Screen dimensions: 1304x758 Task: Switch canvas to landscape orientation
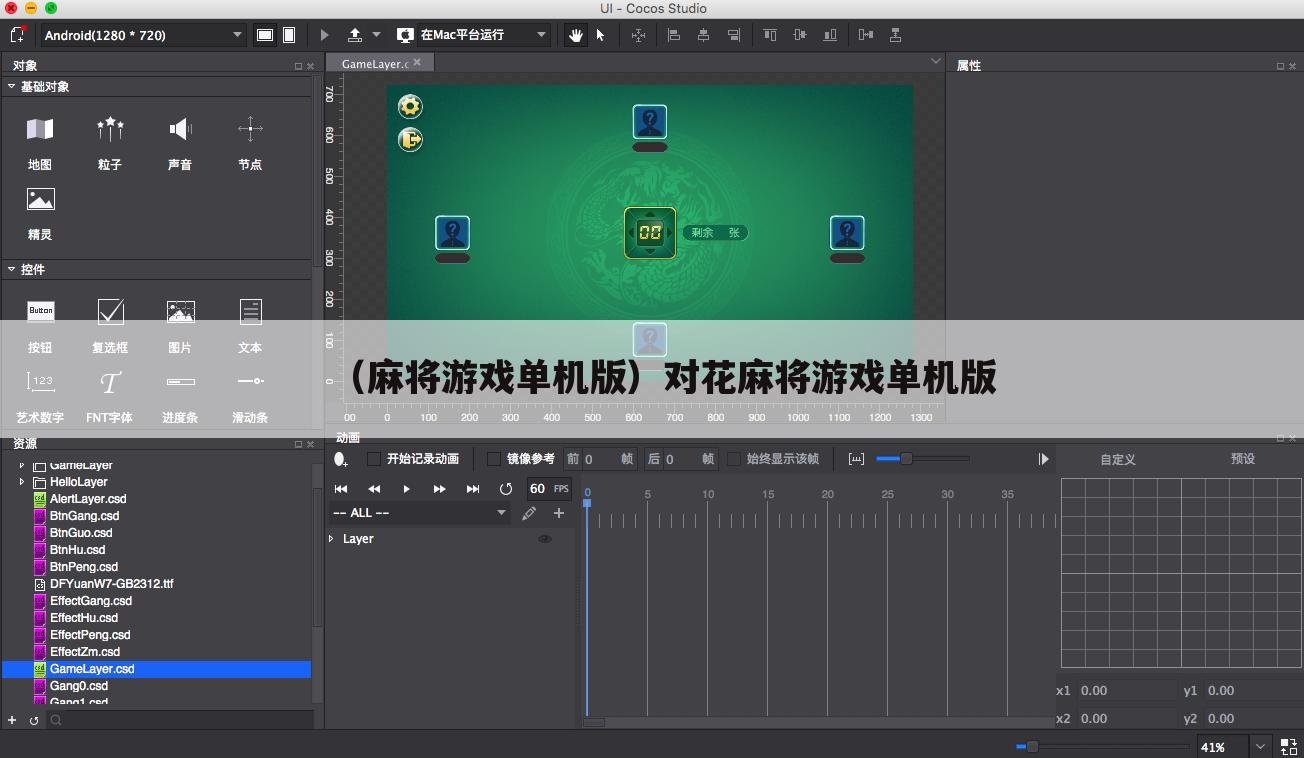pos(265,35)
